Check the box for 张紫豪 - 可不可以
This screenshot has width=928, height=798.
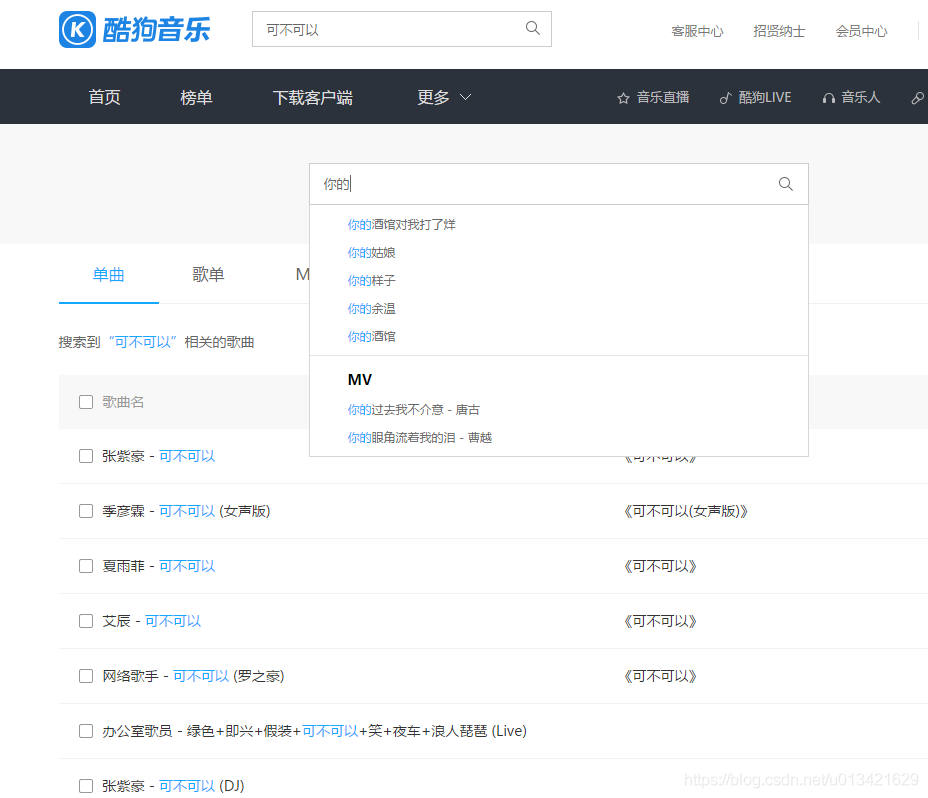pyautogui.click(x=86, y=456)
